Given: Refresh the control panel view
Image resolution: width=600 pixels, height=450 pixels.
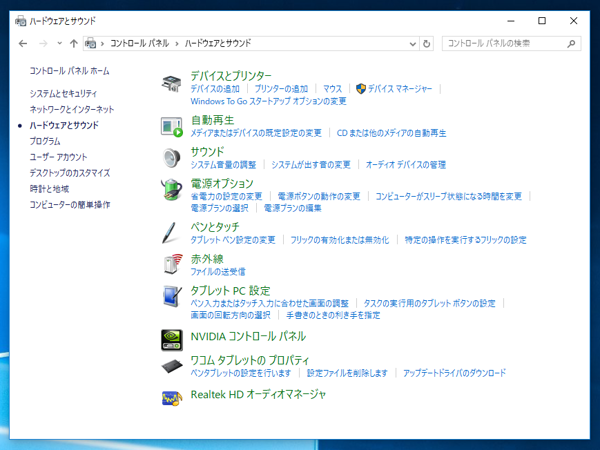Looking at the screenshot, I should [426, 44].
